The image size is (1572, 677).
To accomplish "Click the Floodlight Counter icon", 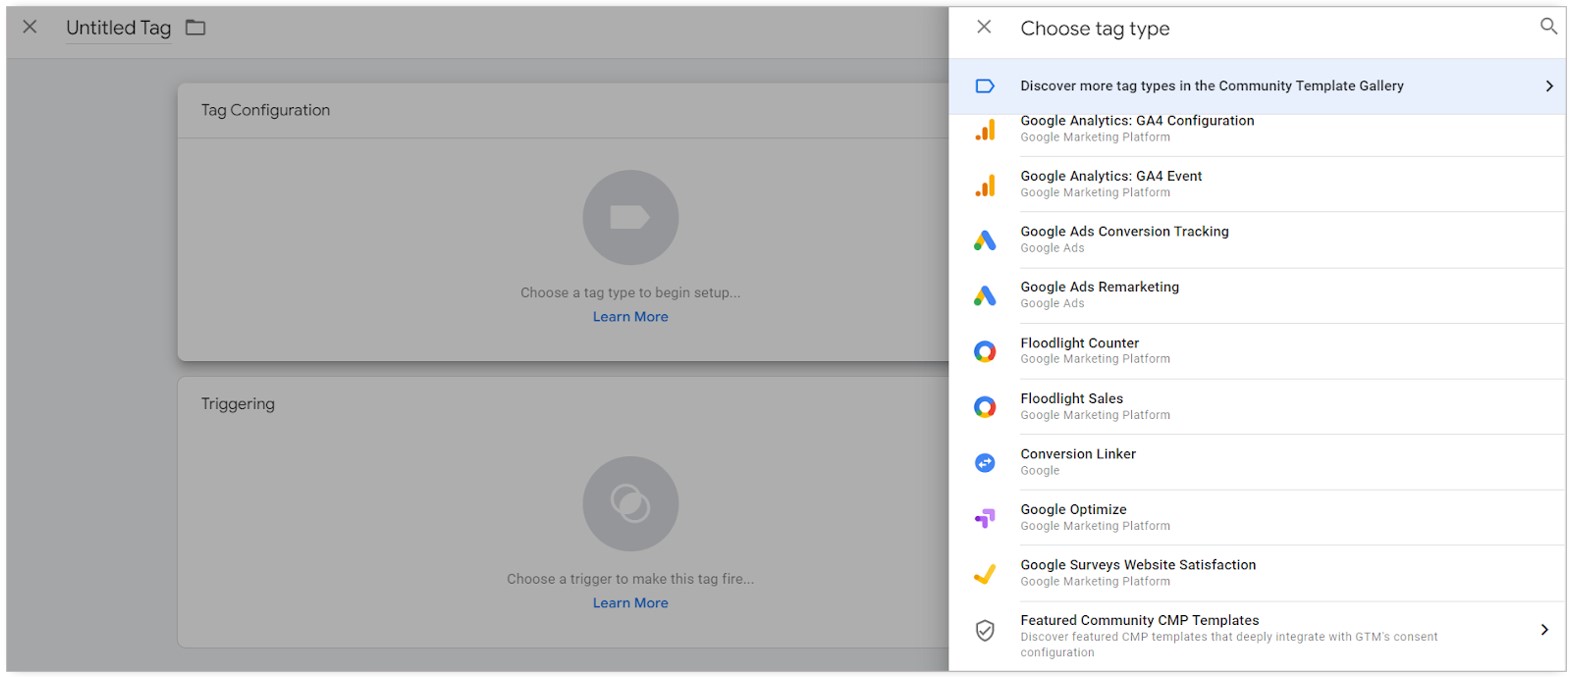I will (x=985, y=351).
